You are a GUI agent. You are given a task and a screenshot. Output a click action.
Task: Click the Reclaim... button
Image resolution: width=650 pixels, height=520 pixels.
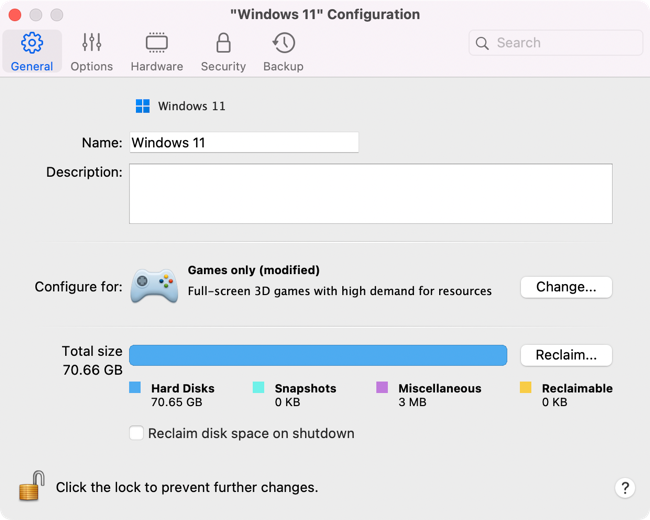coord(566,355)
